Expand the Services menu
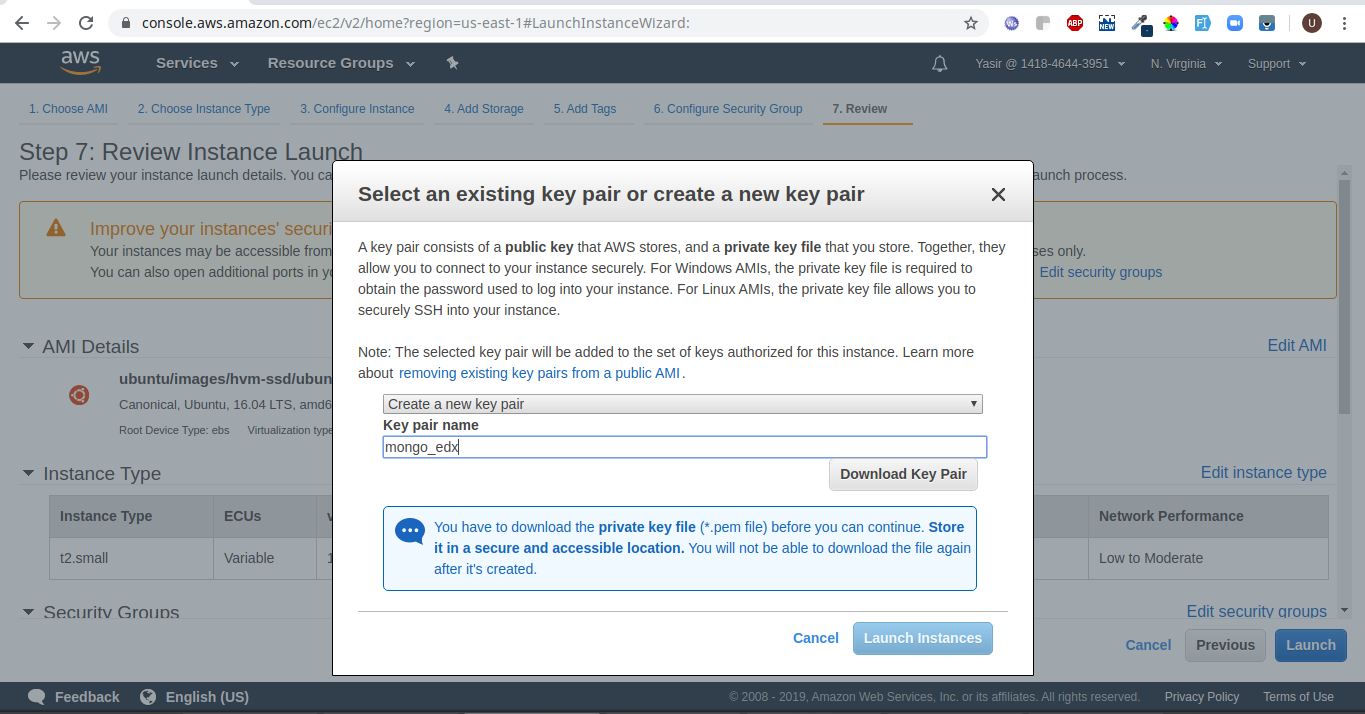The width and height of the screenshot is (1365, 714). pyautogui.click(x=197, y=63)
